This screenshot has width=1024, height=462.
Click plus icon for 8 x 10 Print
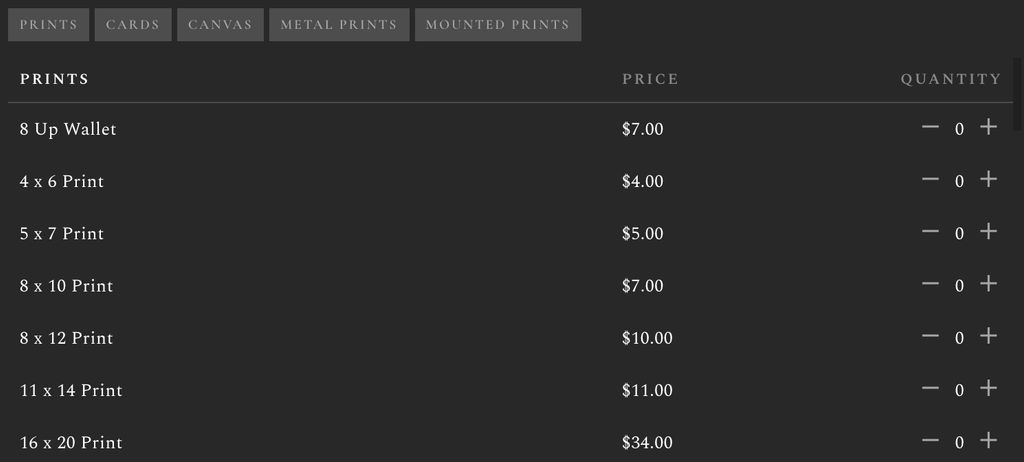pos(988,284)
